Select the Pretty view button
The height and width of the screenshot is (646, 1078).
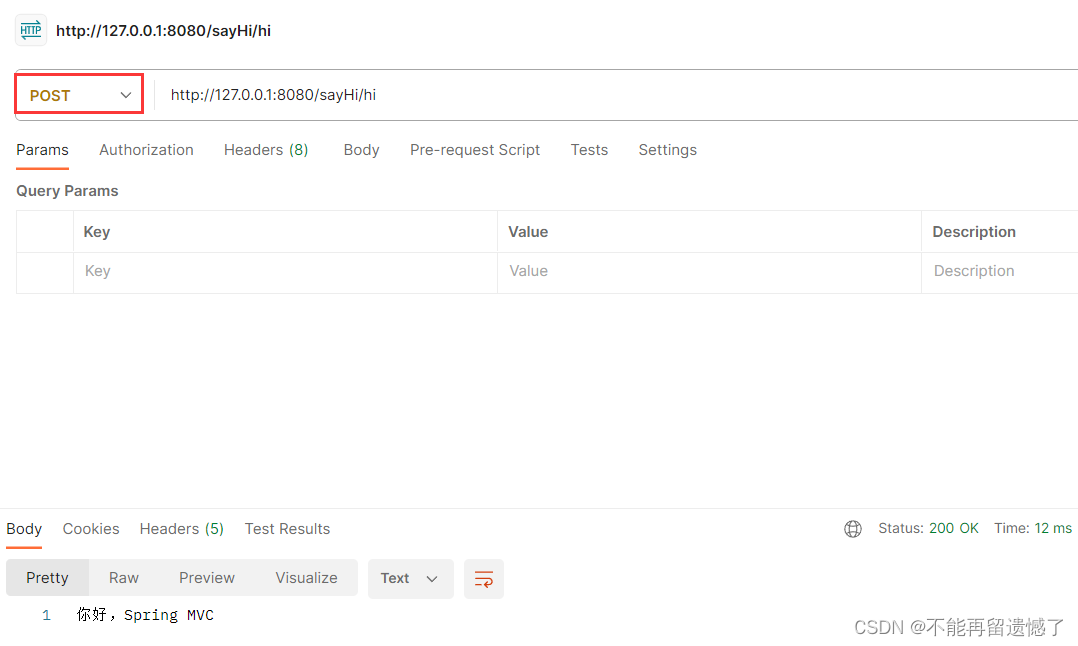47,578
